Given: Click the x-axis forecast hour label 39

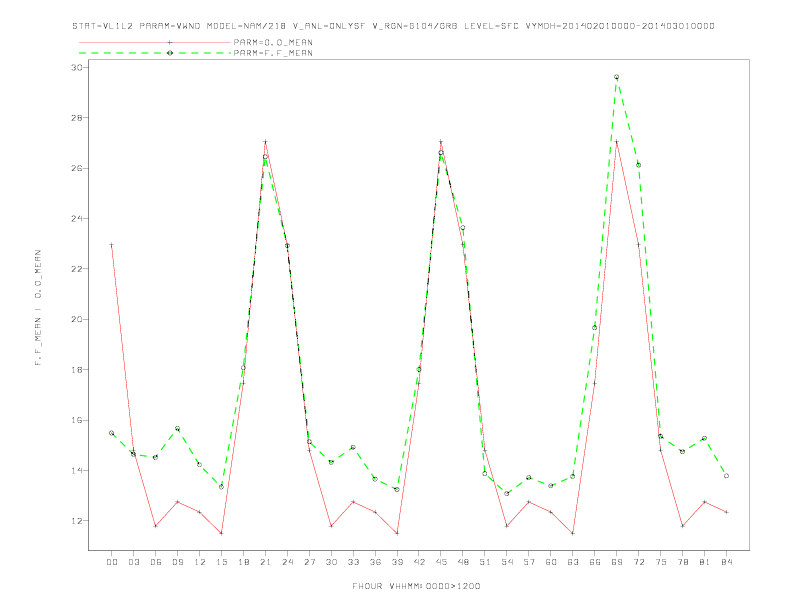Looking at the screenshot, I should pos(397,562).
